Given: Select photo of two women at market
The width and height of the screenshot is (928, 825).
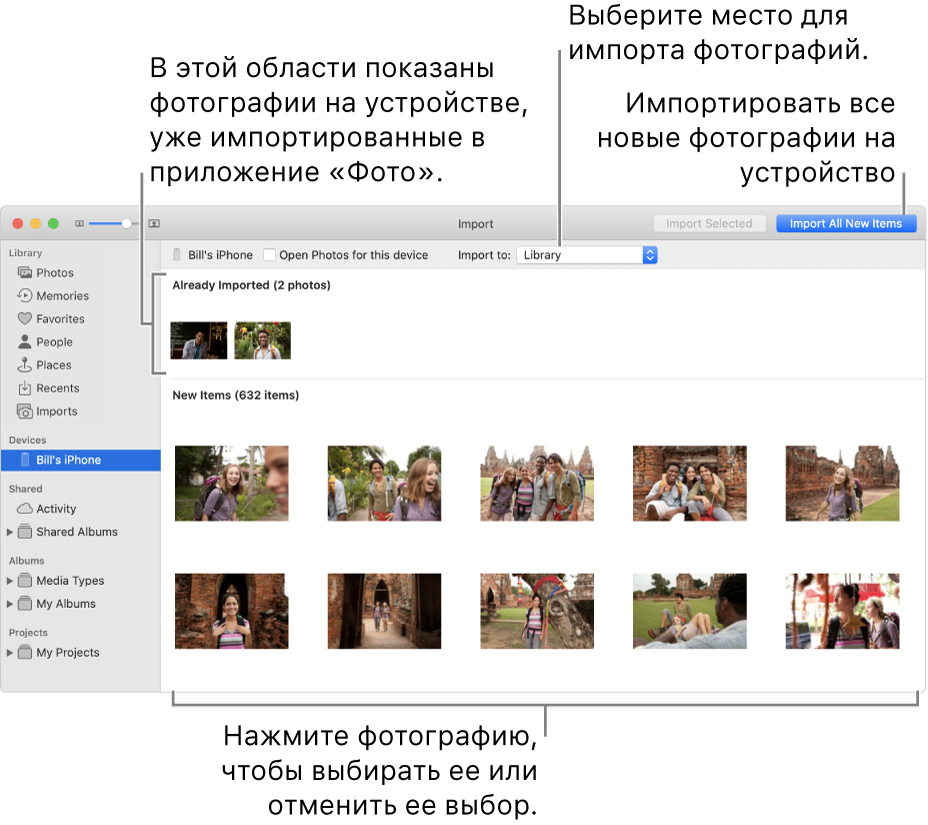Looking at the screenshot, I should 842,611.
